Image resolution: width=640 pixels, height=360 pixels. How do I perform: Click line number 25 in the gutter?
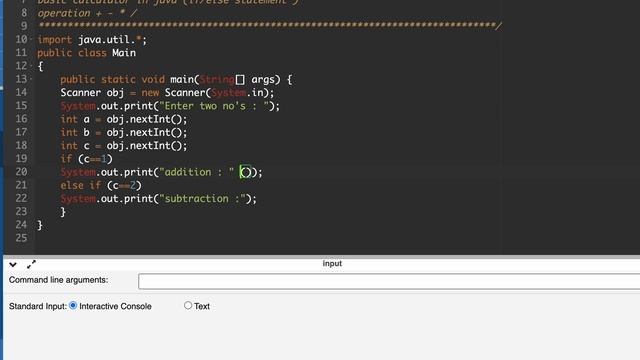[21, 238]
